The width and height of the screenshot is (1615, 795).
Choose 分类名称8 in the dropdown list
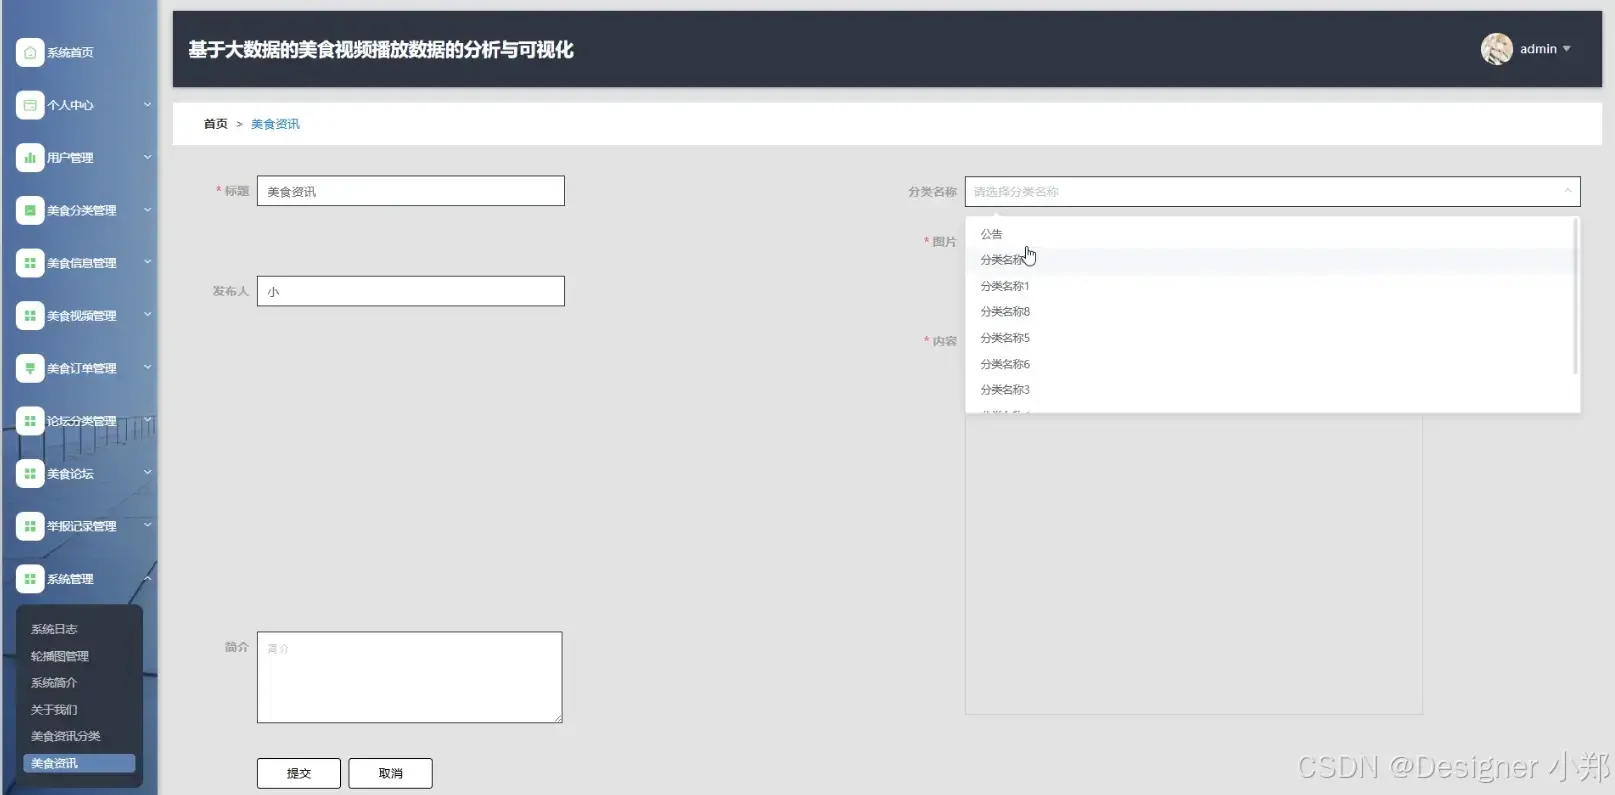point(1269,312)
